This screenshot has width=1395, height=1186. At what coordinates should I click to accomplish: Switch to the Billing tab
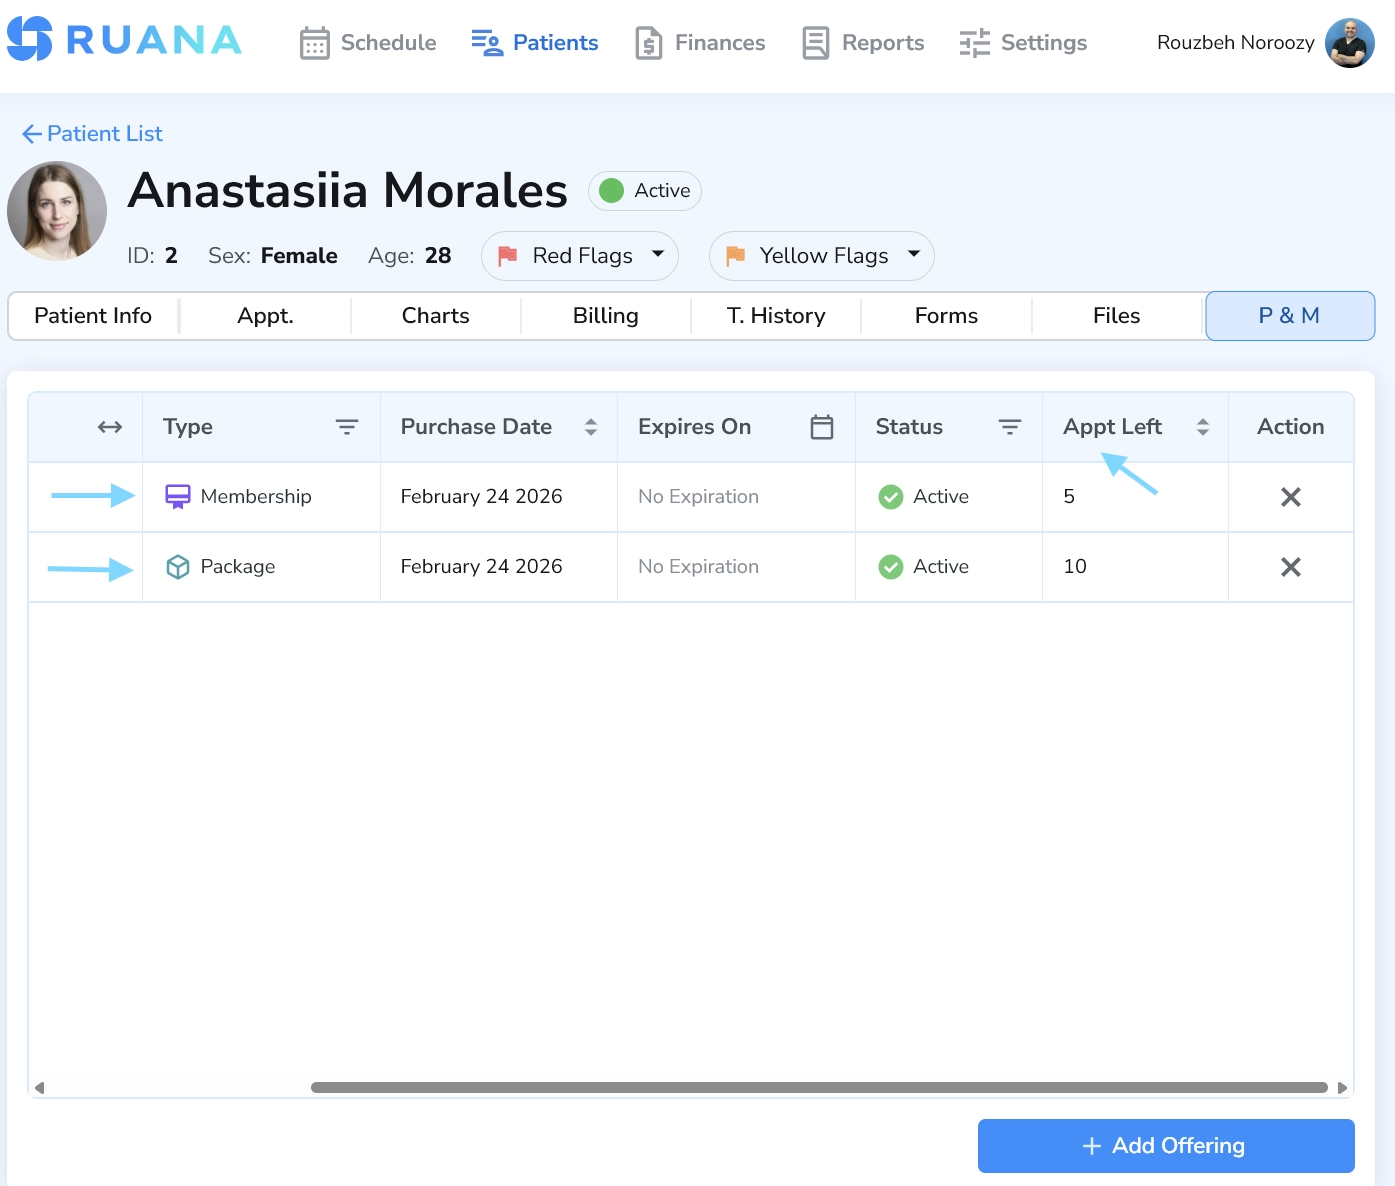tap(605, 316)
